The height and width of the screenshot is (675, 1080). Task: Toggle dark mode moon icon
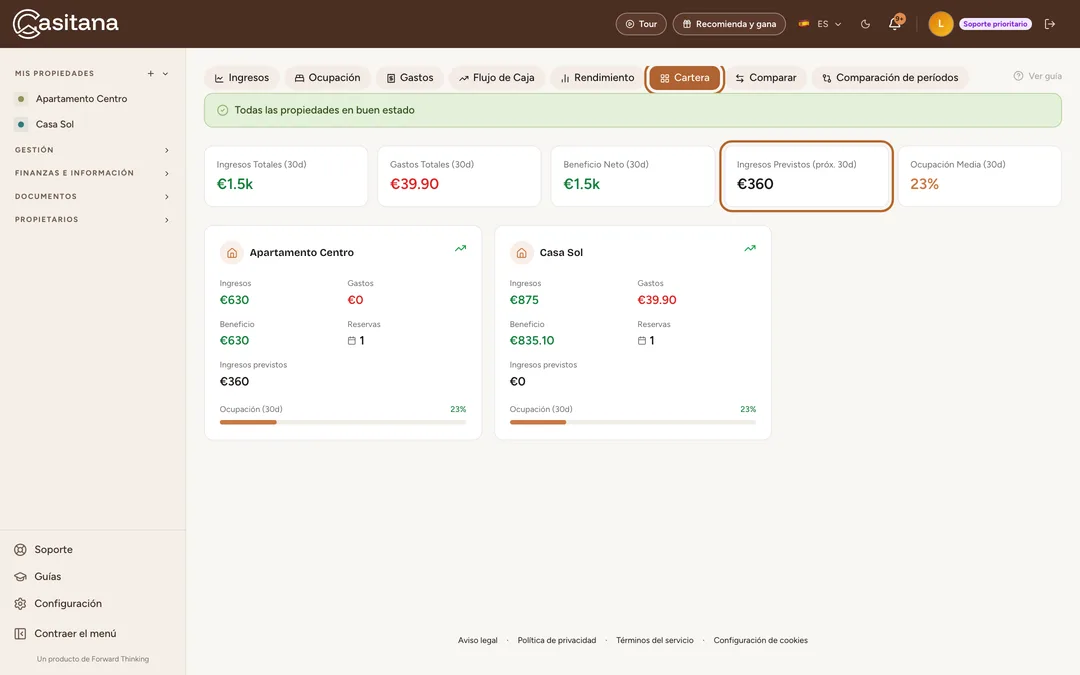(x=865, y=24)
